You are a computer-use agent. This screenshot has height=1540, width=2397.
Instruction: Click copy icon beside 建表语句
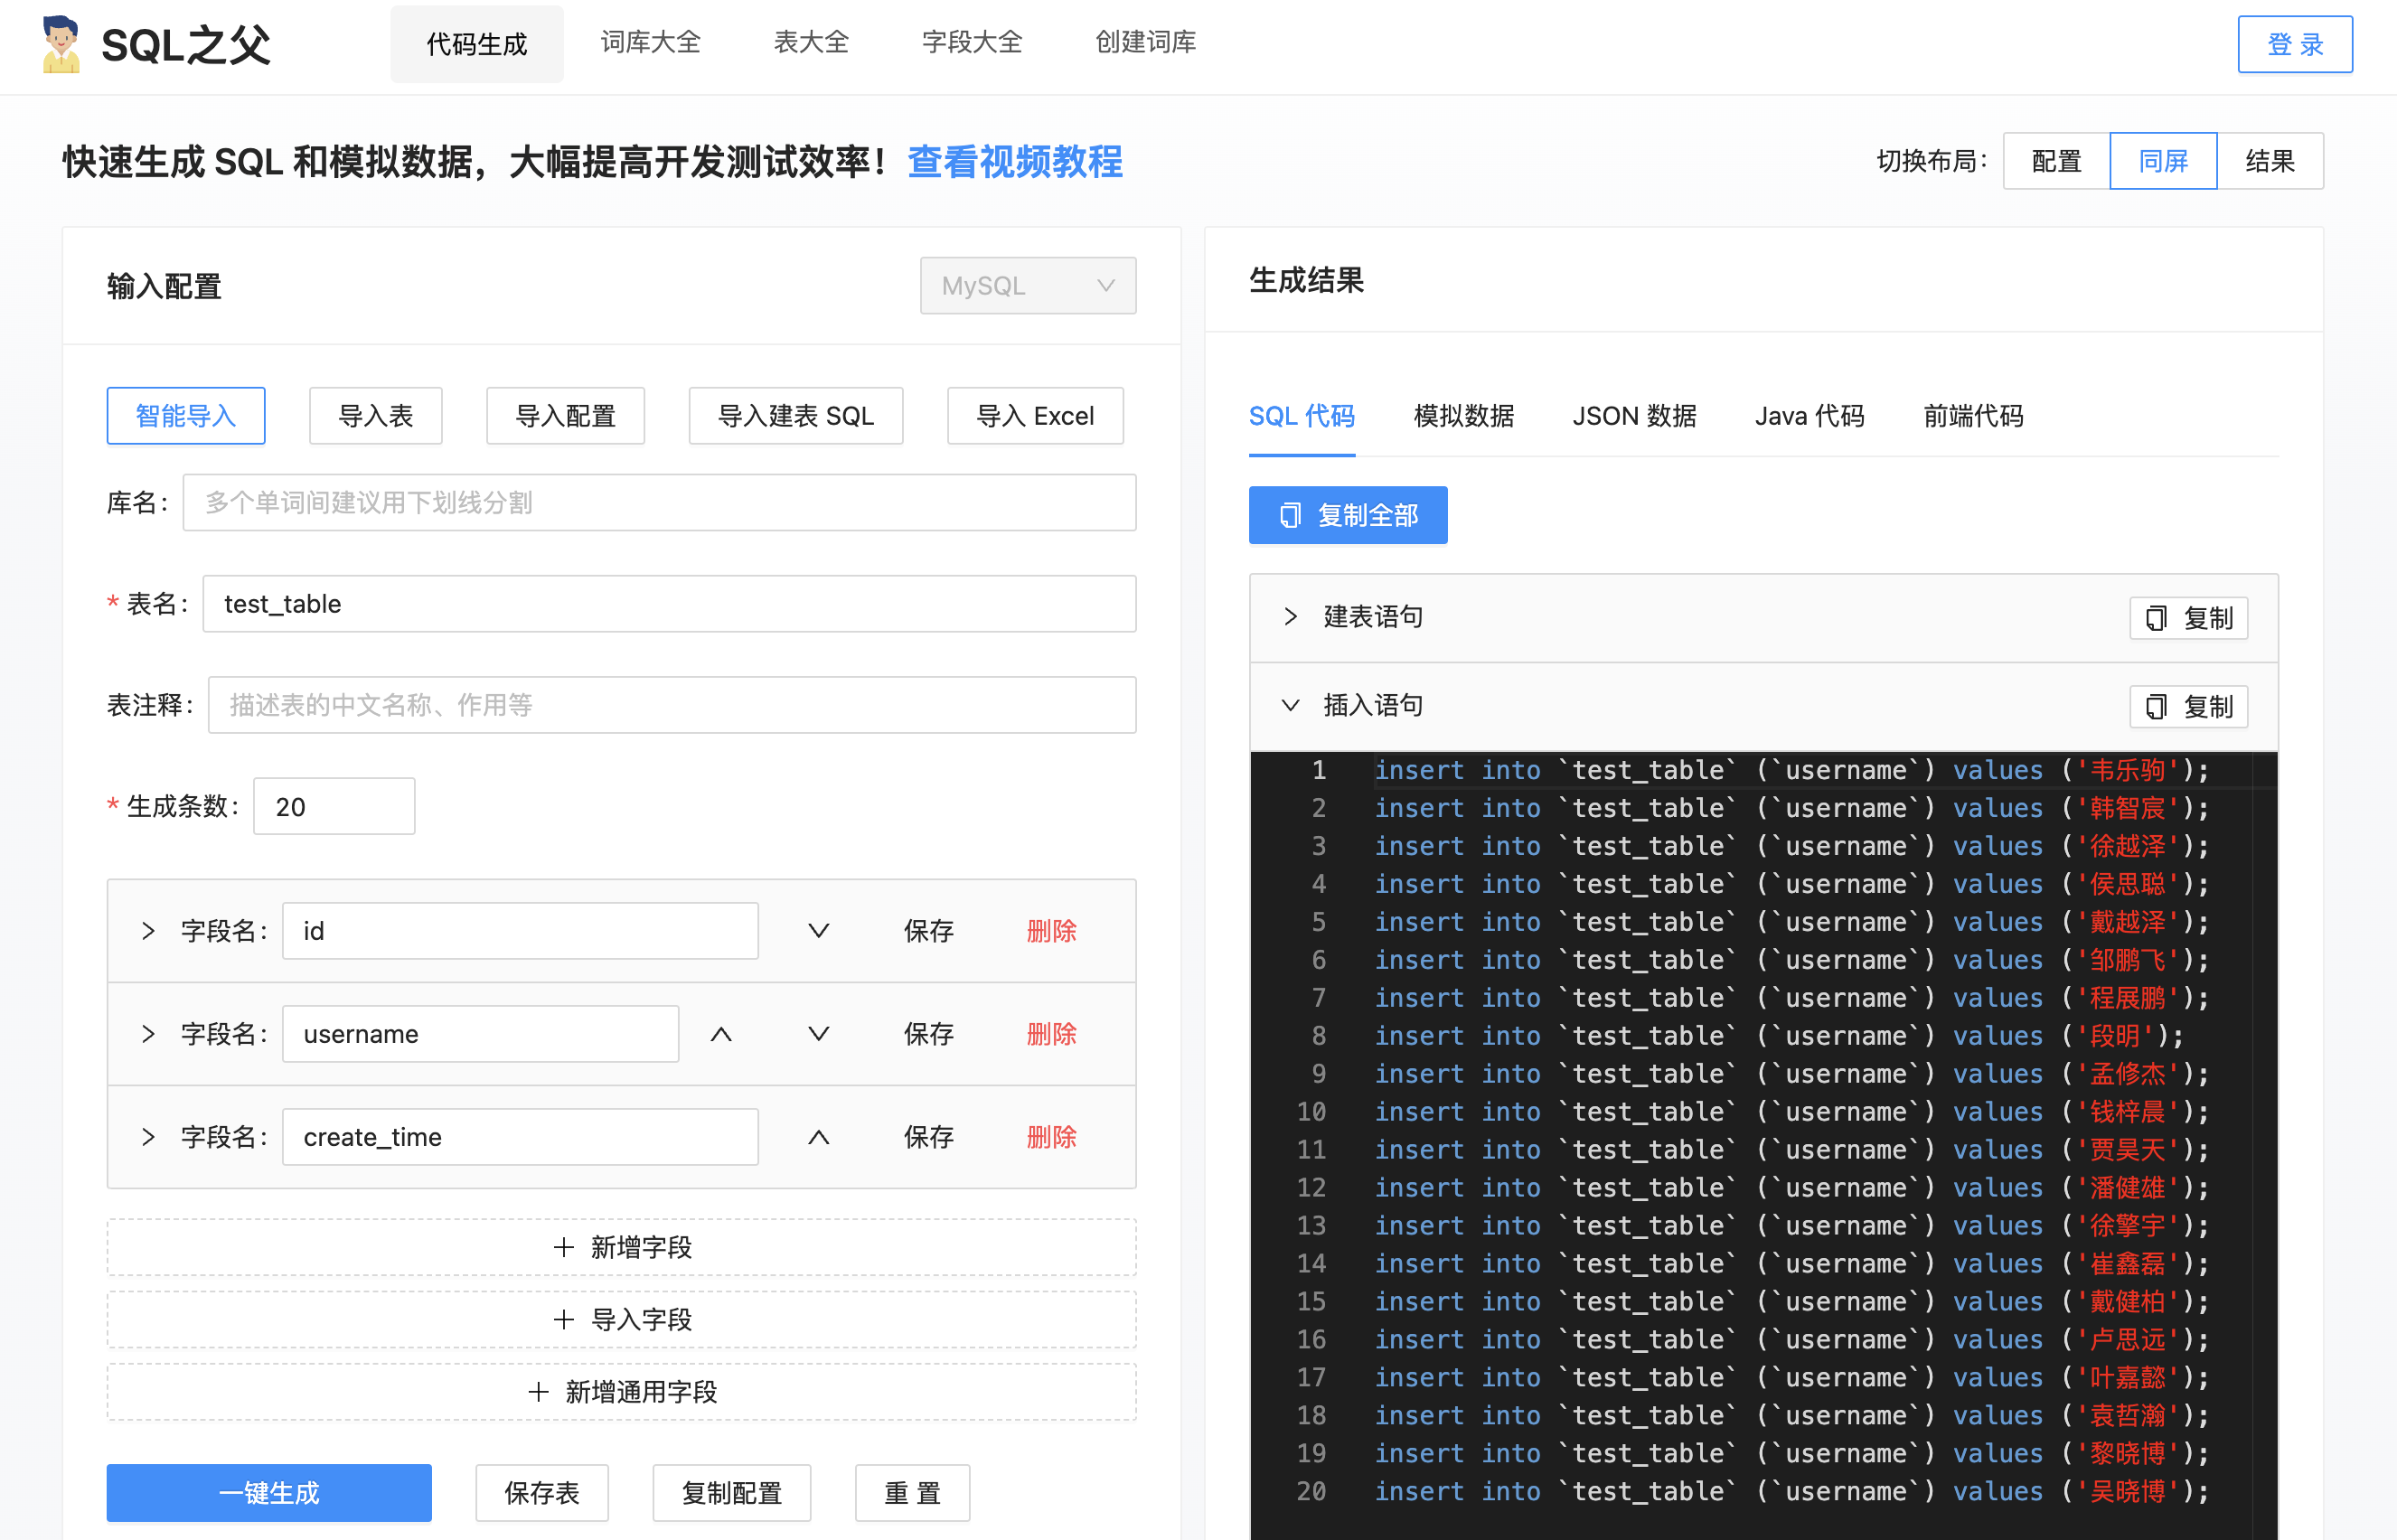[2157, 617]
